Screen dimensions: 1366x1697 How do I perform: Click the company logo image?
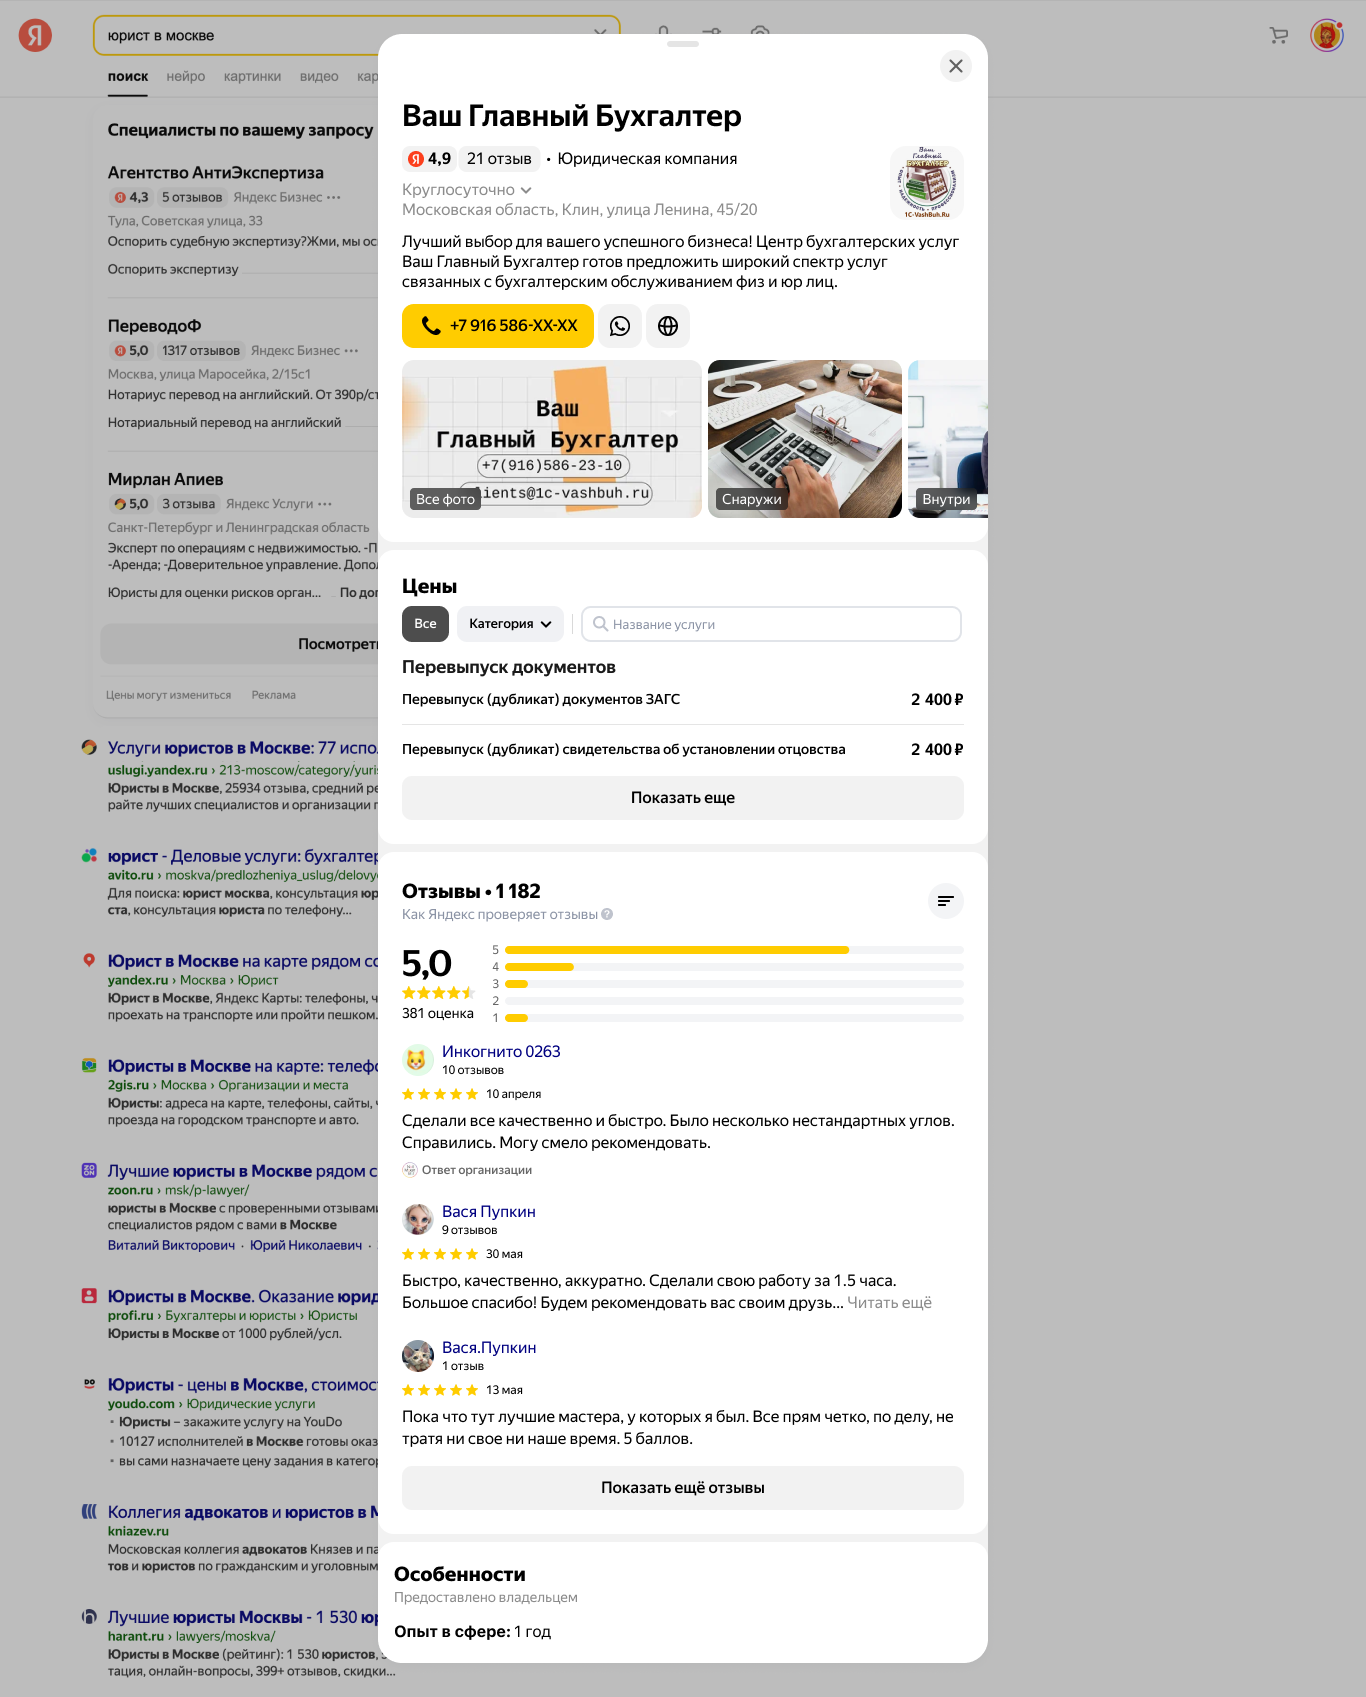(x=926, y=183)
